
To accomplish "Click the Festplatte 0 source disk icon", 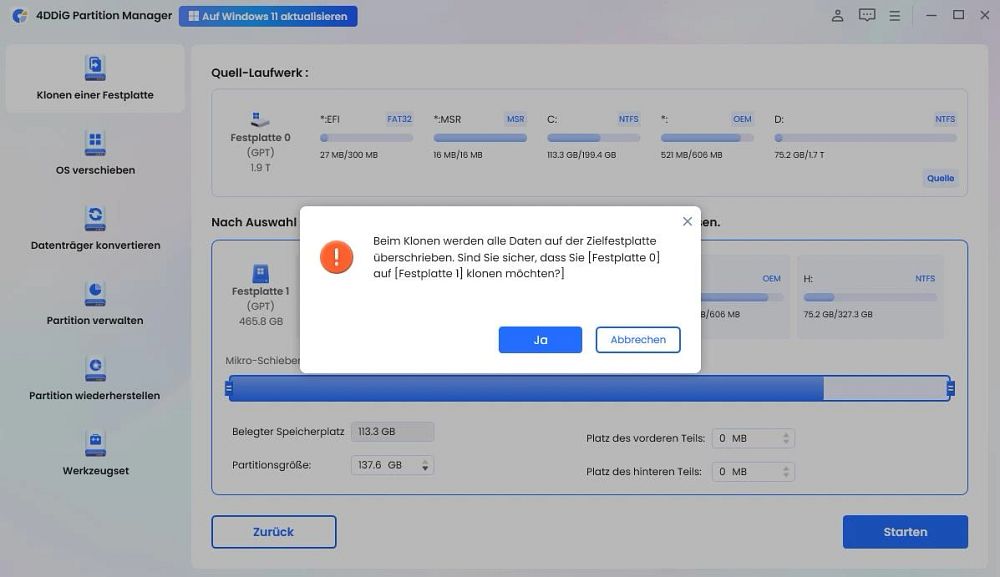I will pos(260,119).
